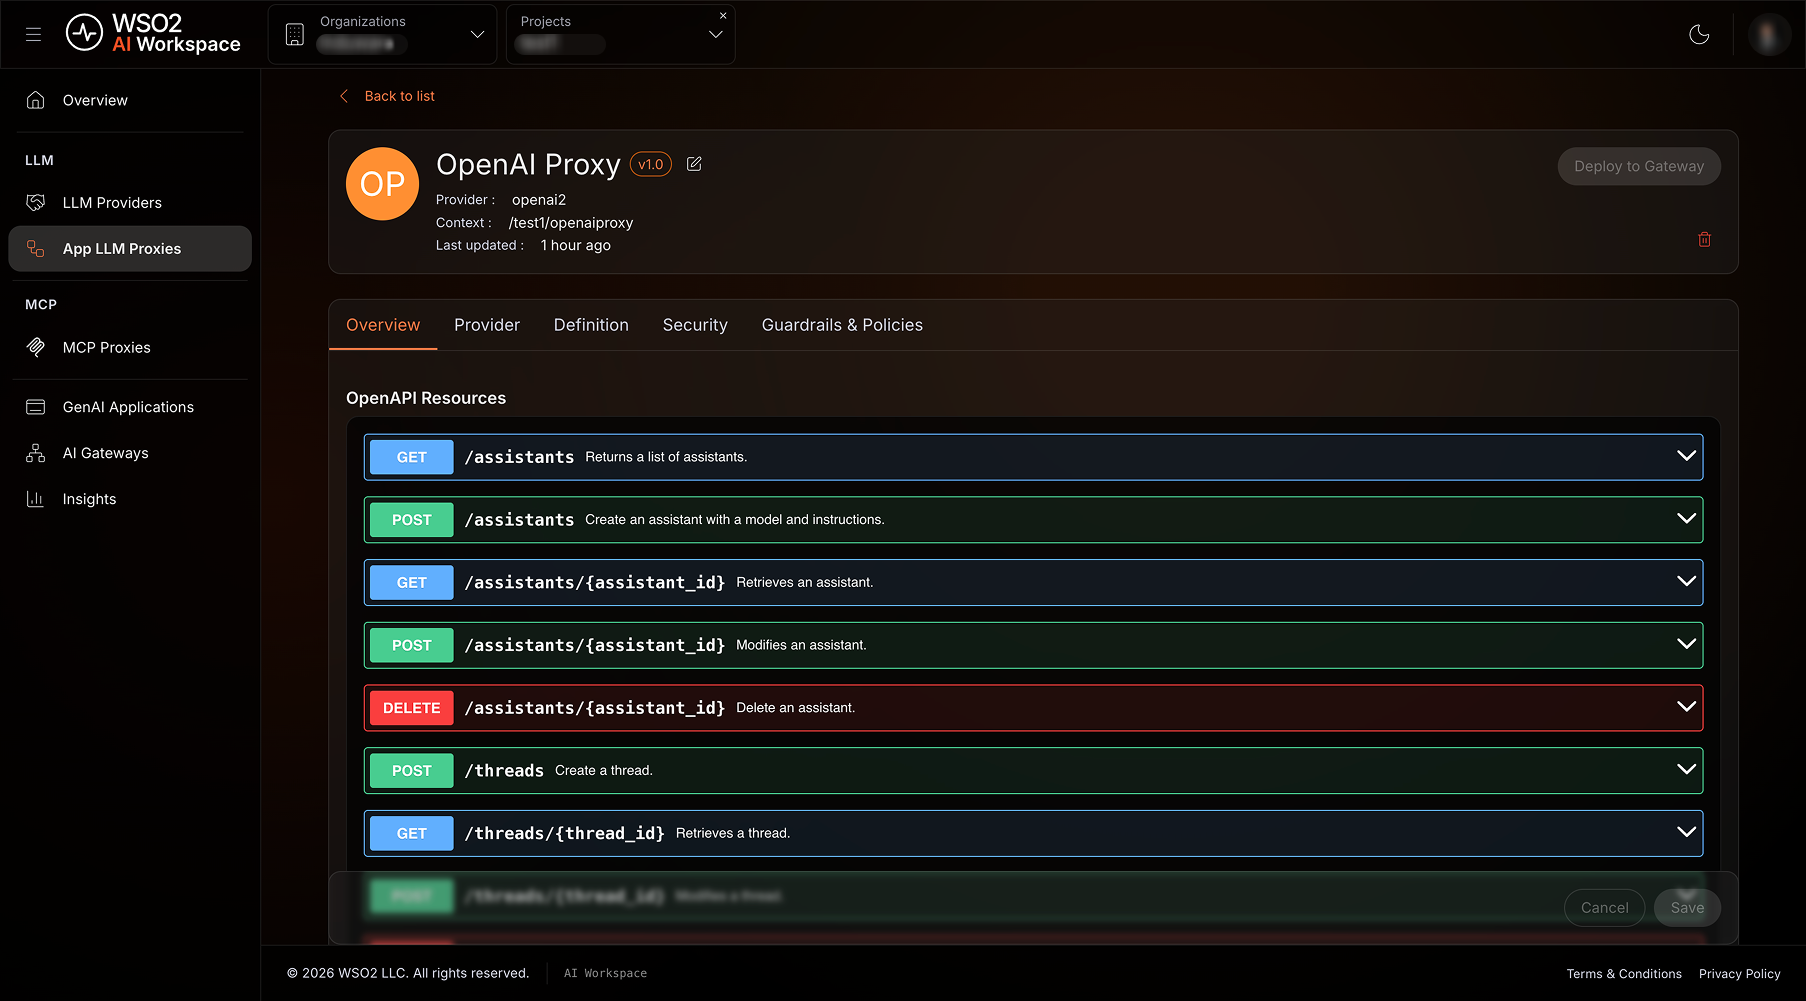Expand POST /threads resource row
The width and height of the screenshot is (1806, 1001).
1033,771
